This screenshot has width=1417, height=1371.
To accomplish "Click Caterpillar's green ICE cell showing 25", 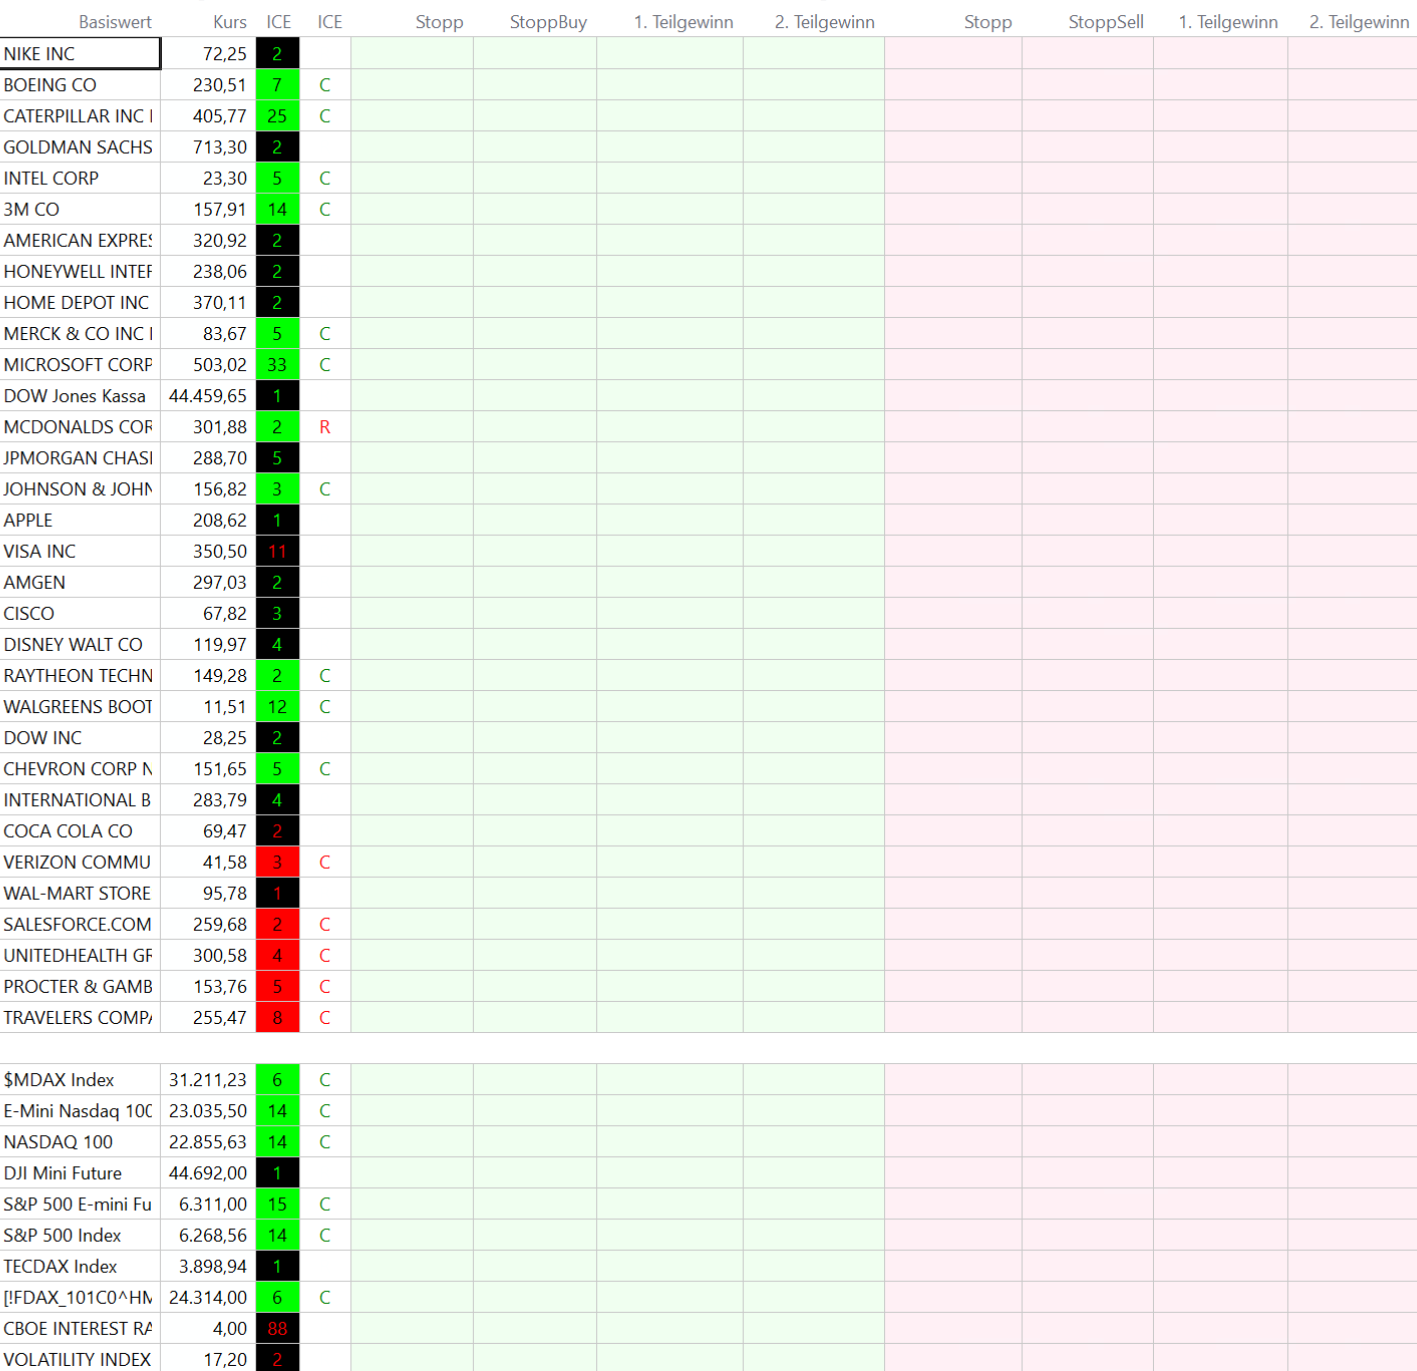I will point(277,116).
